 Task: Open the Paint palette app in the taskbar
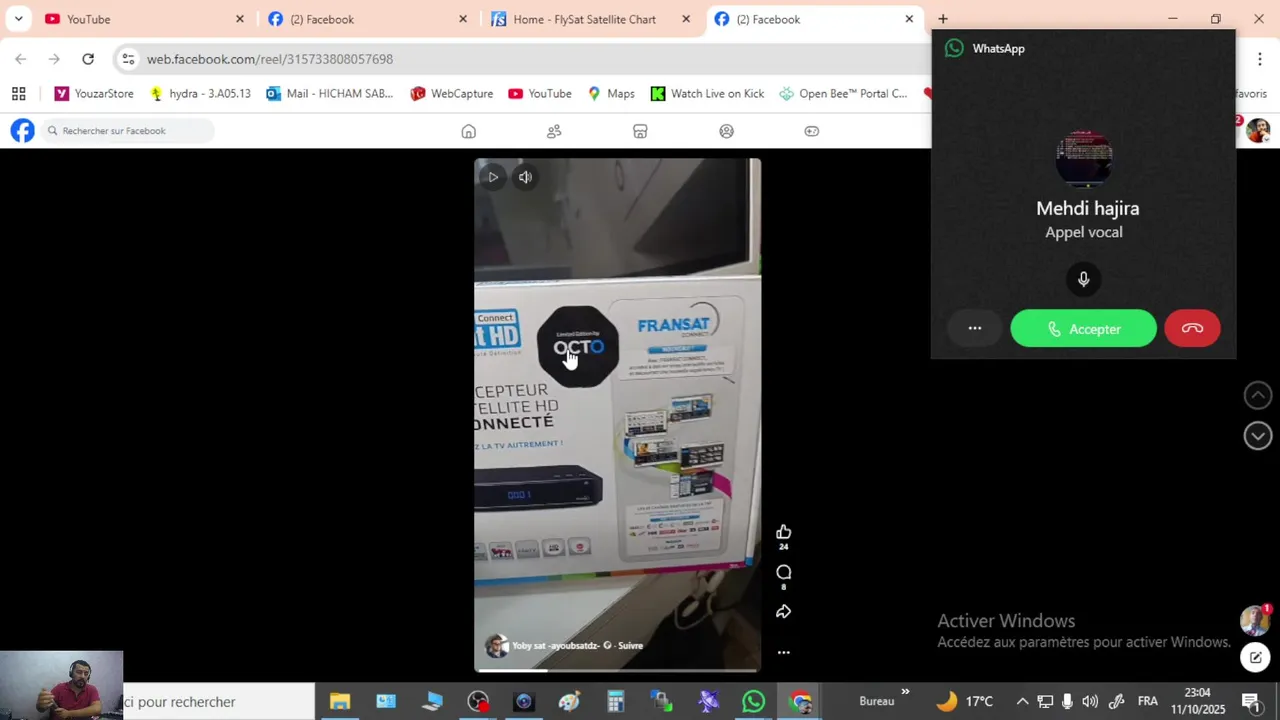pos(569,702)
